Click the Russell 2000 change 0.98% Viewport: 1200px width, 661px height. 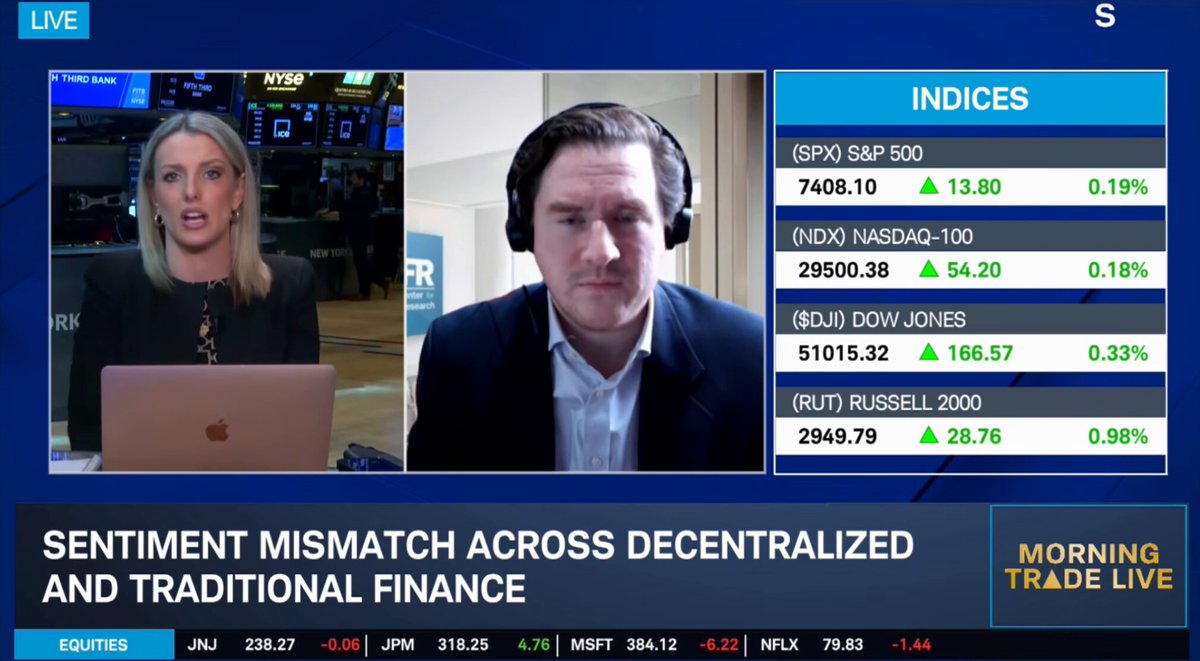[x=1118, y=436]
